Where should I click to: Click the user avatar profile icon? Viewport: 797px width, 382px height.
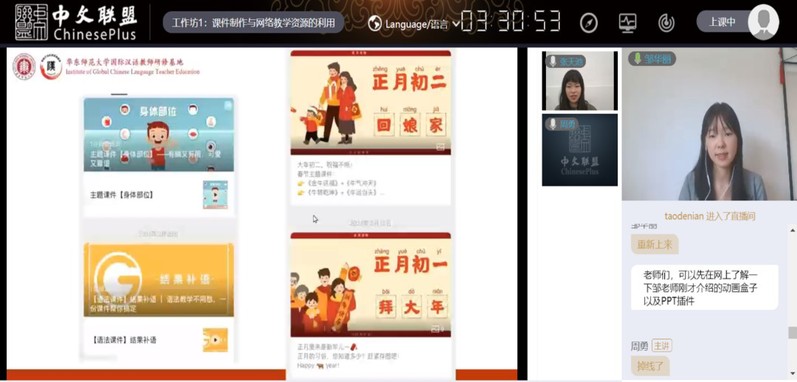[763, 22]
